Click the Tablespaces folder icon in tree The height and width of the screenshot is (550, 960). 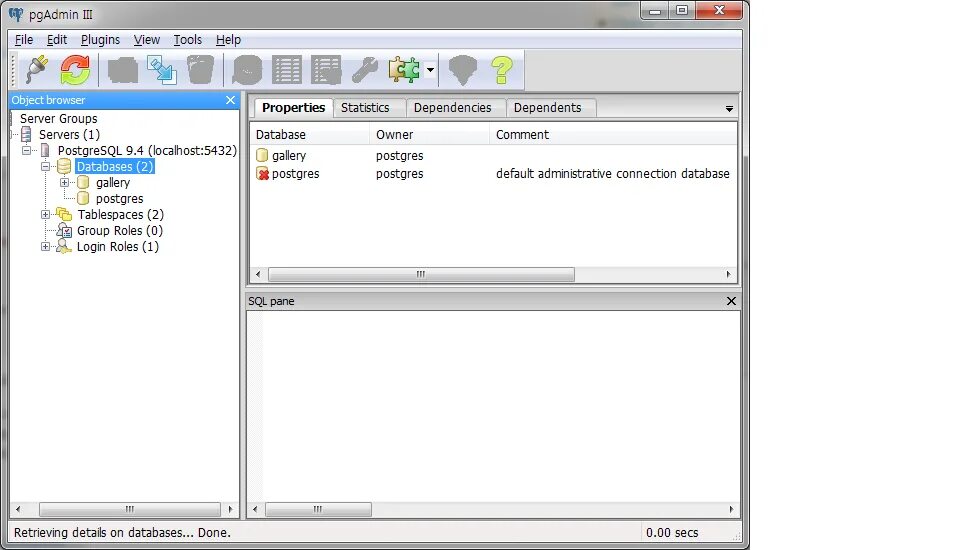pos(64,214)
